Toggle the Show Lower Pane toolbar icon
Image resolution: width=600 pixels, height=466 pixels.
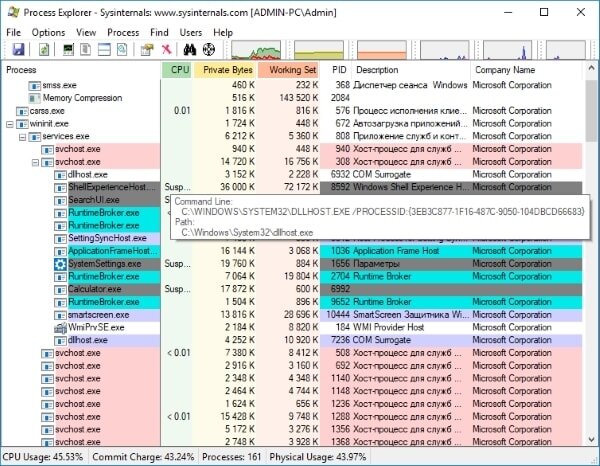point(104,49)
